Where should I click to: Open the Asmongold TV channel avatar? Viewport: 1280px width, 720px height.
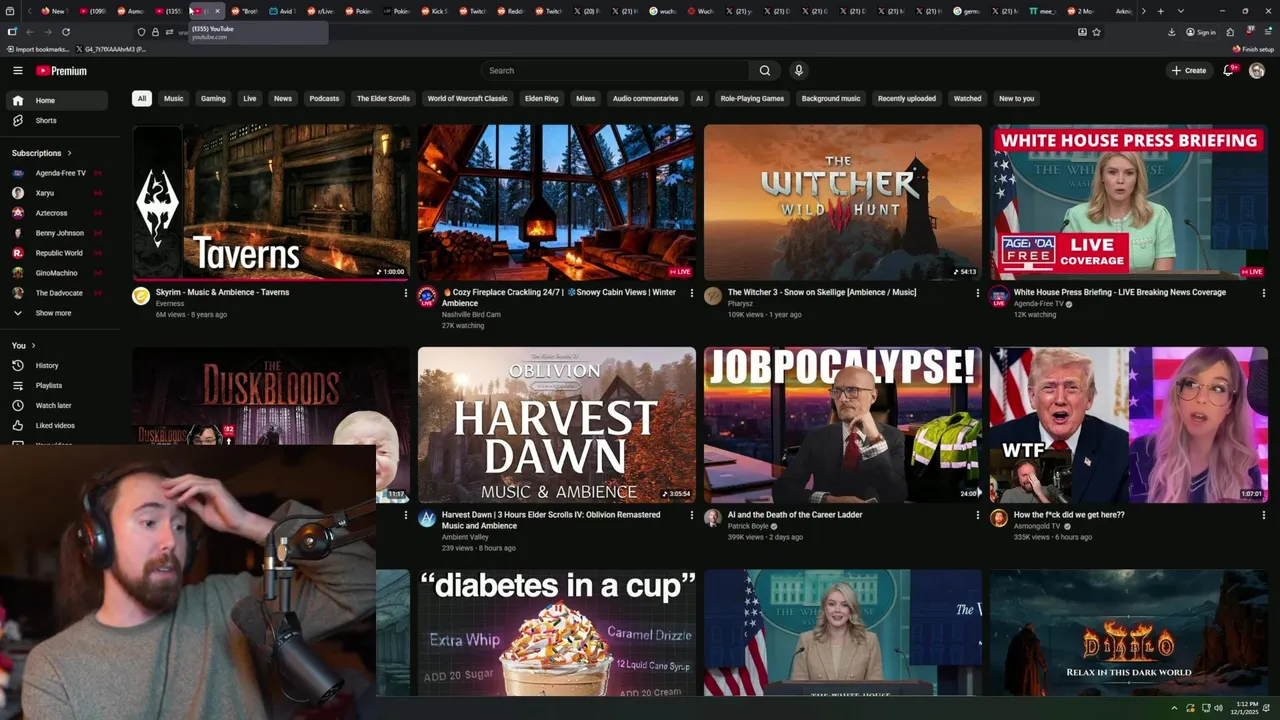[999, 518]
